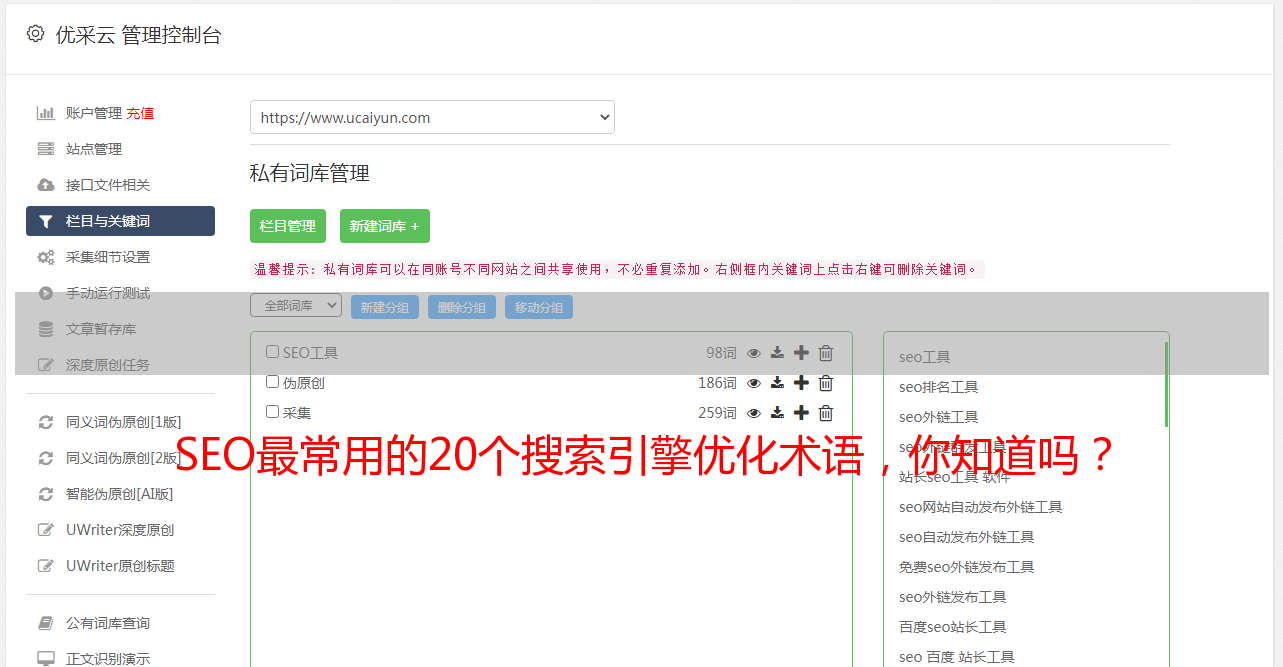Click the edit icon beside 深度原创任务
Viewport: 1283px width, 667px height.
[x=46, y=365]
